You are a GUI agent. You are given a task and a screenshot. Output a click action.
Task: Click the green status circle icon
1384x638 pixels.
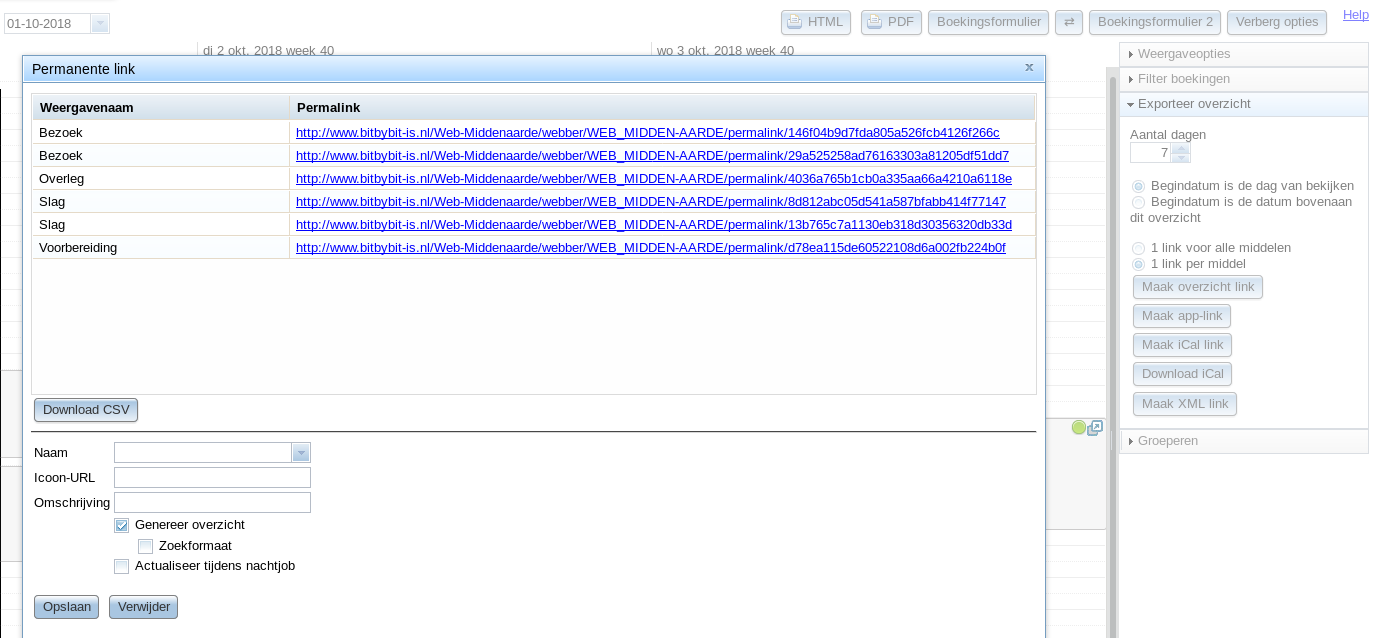[x=1078, y=428]
